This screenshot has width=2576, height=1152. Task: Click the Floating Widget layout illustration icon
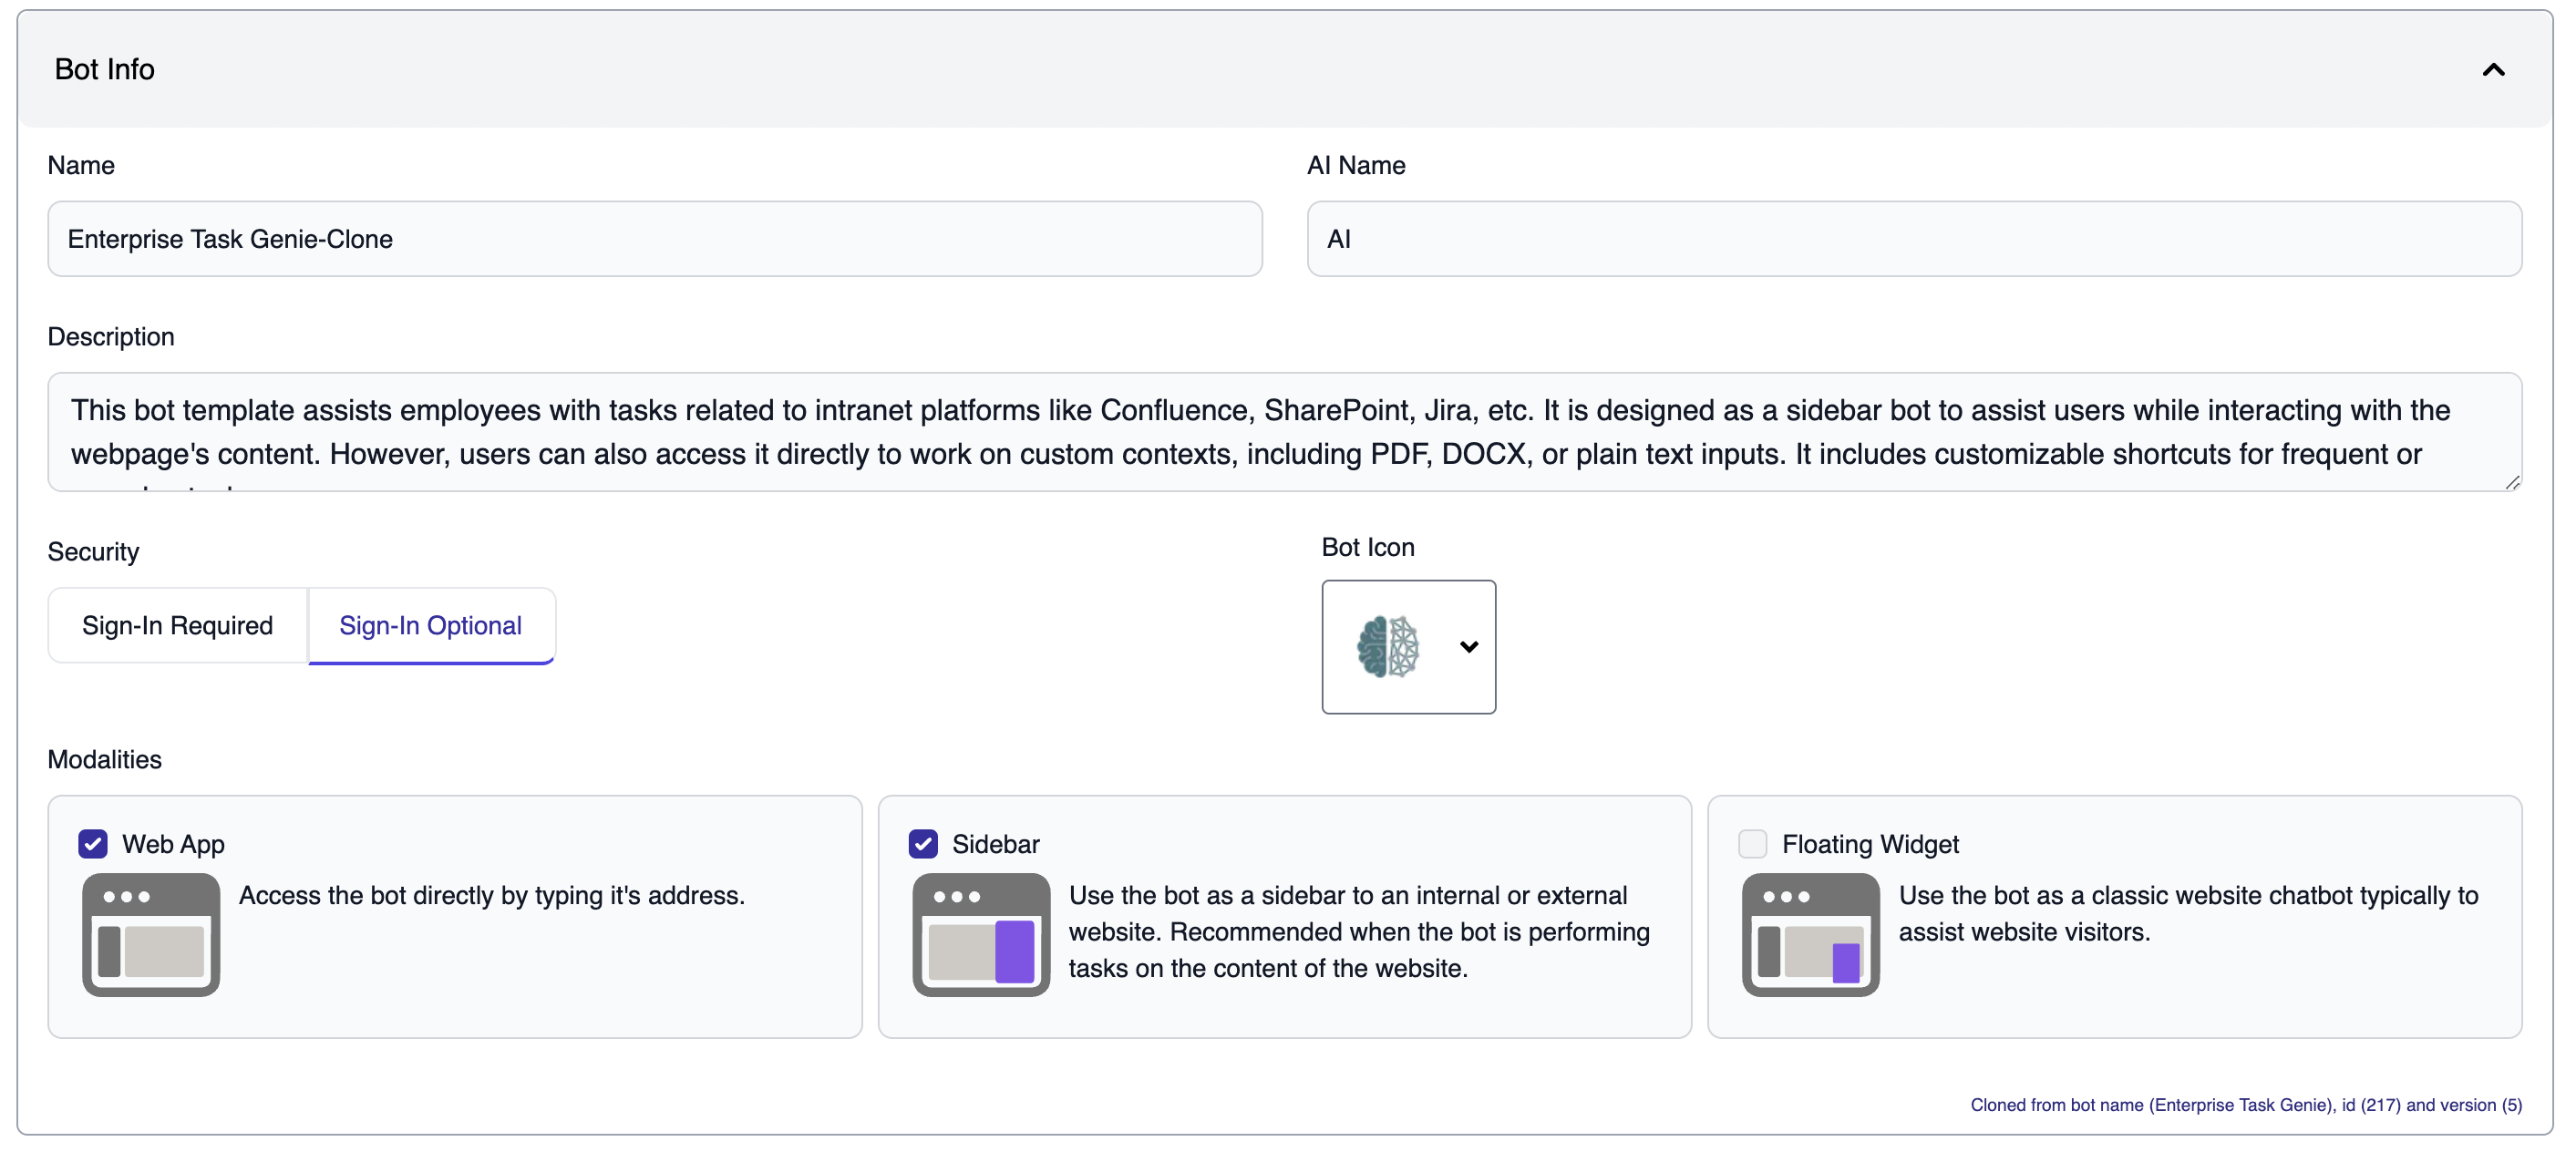1810,934
